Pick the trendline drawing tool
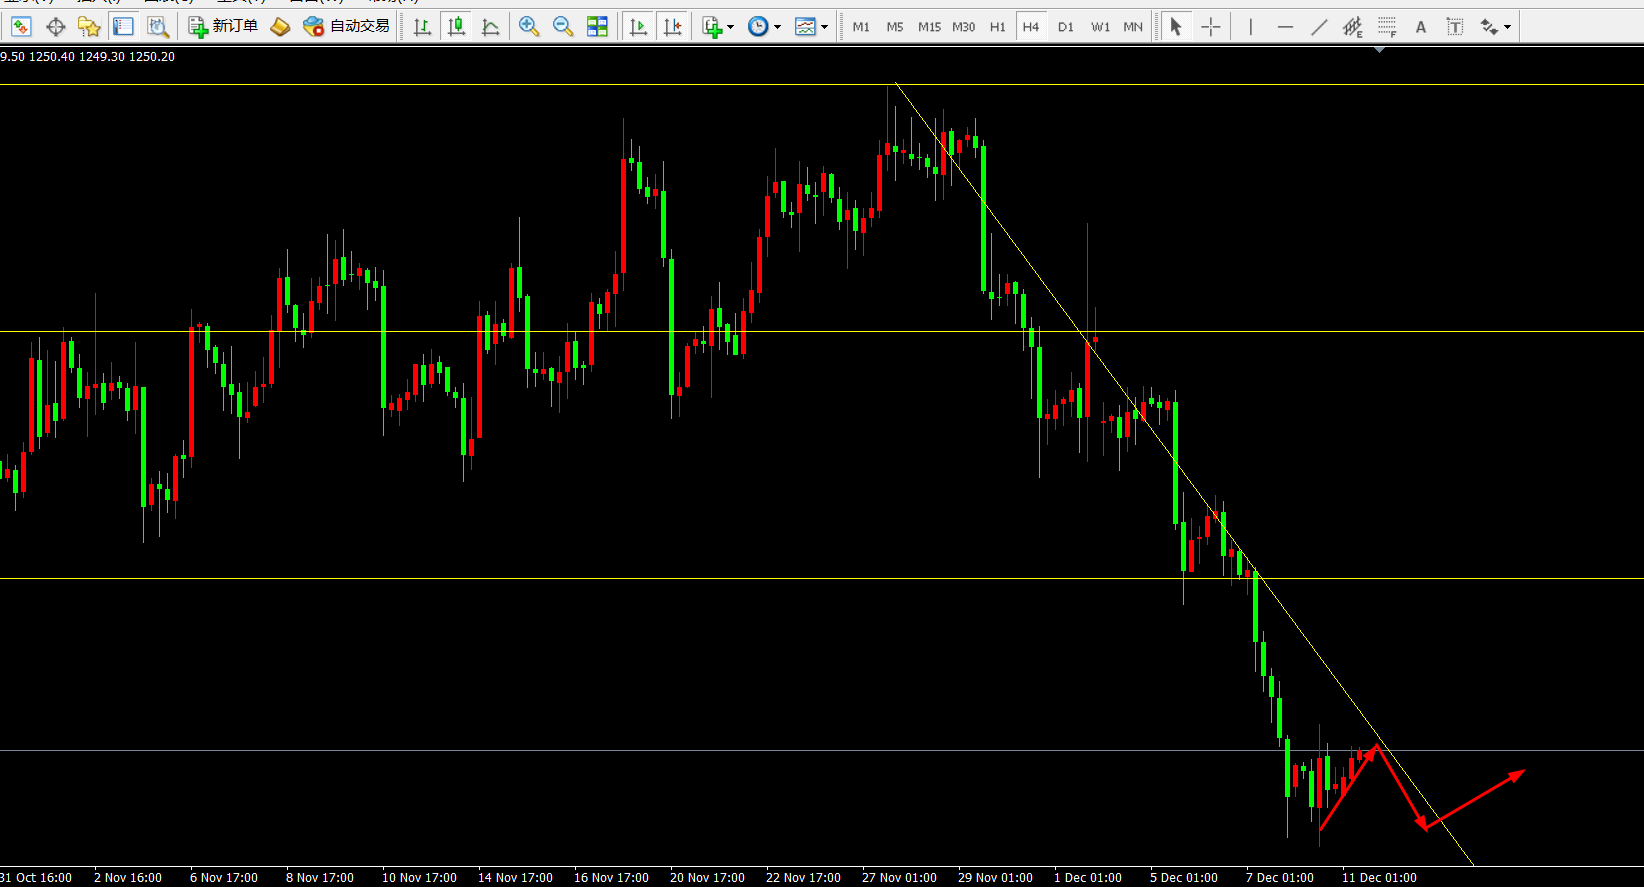This screenshot has height=887, width=1644. coord(1319,27)
